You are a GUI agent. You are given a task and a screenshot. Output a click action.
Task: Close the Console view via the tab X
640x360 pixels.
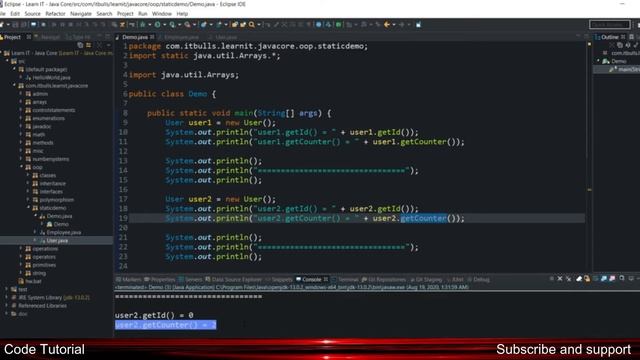[x=326, y=280]
